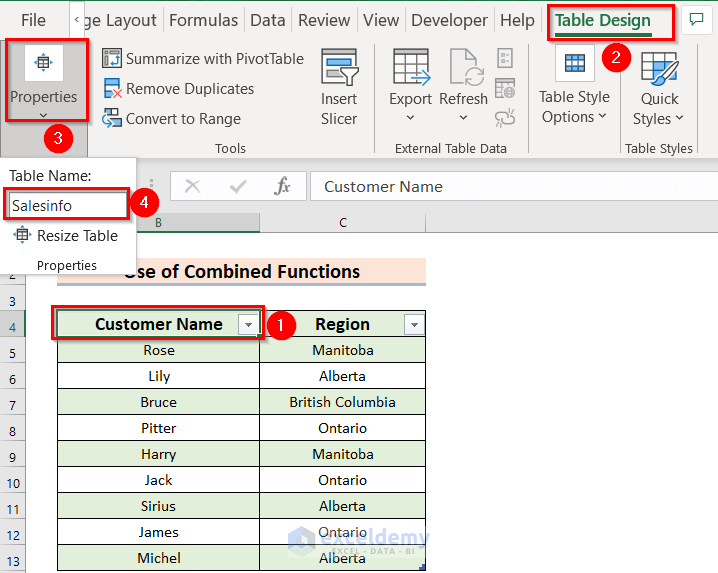Click Summarize with PivotTable
This screenshot has width=718, height=573.
(203, 59)
